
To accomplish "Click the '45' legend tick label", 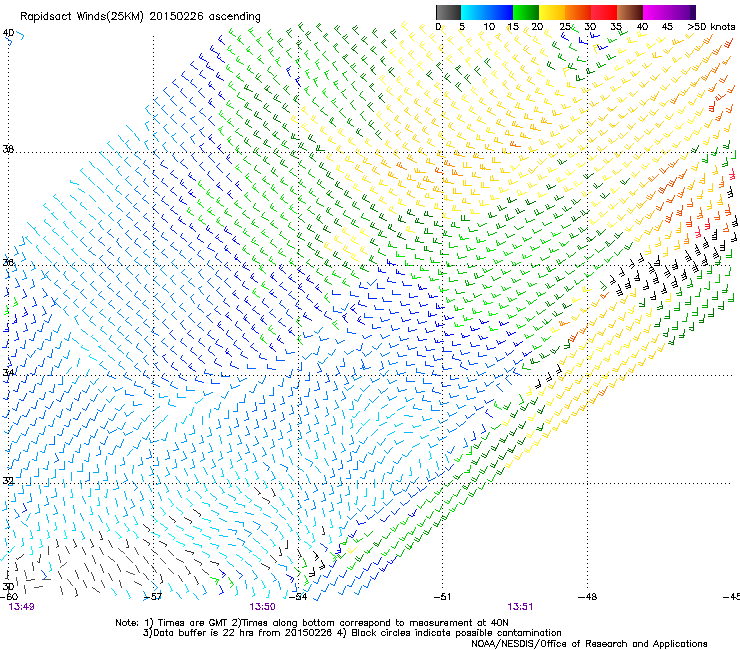I will tap(667, 26).
